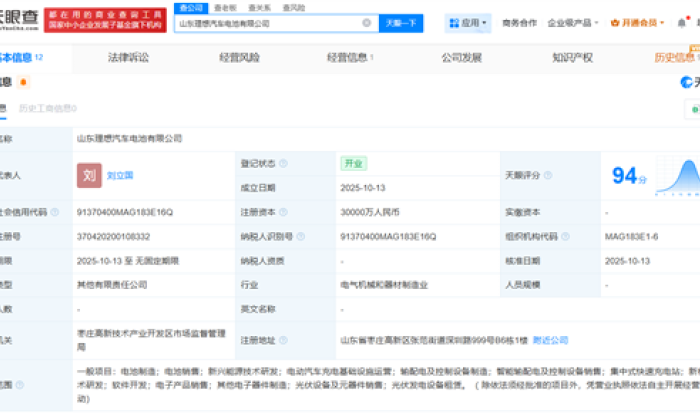Viewport: 700px width, 420px height.
Task: Click info icon next to 登记状态
Action: click(284, 163)
